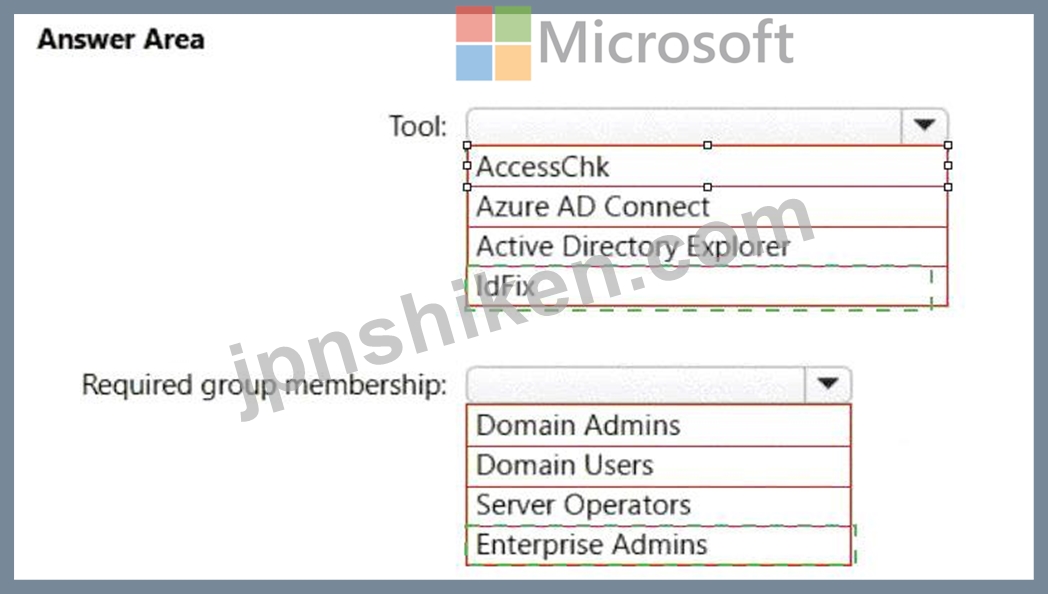
Task: Pick Enterprise Admins group
Action: coord(658,545)
